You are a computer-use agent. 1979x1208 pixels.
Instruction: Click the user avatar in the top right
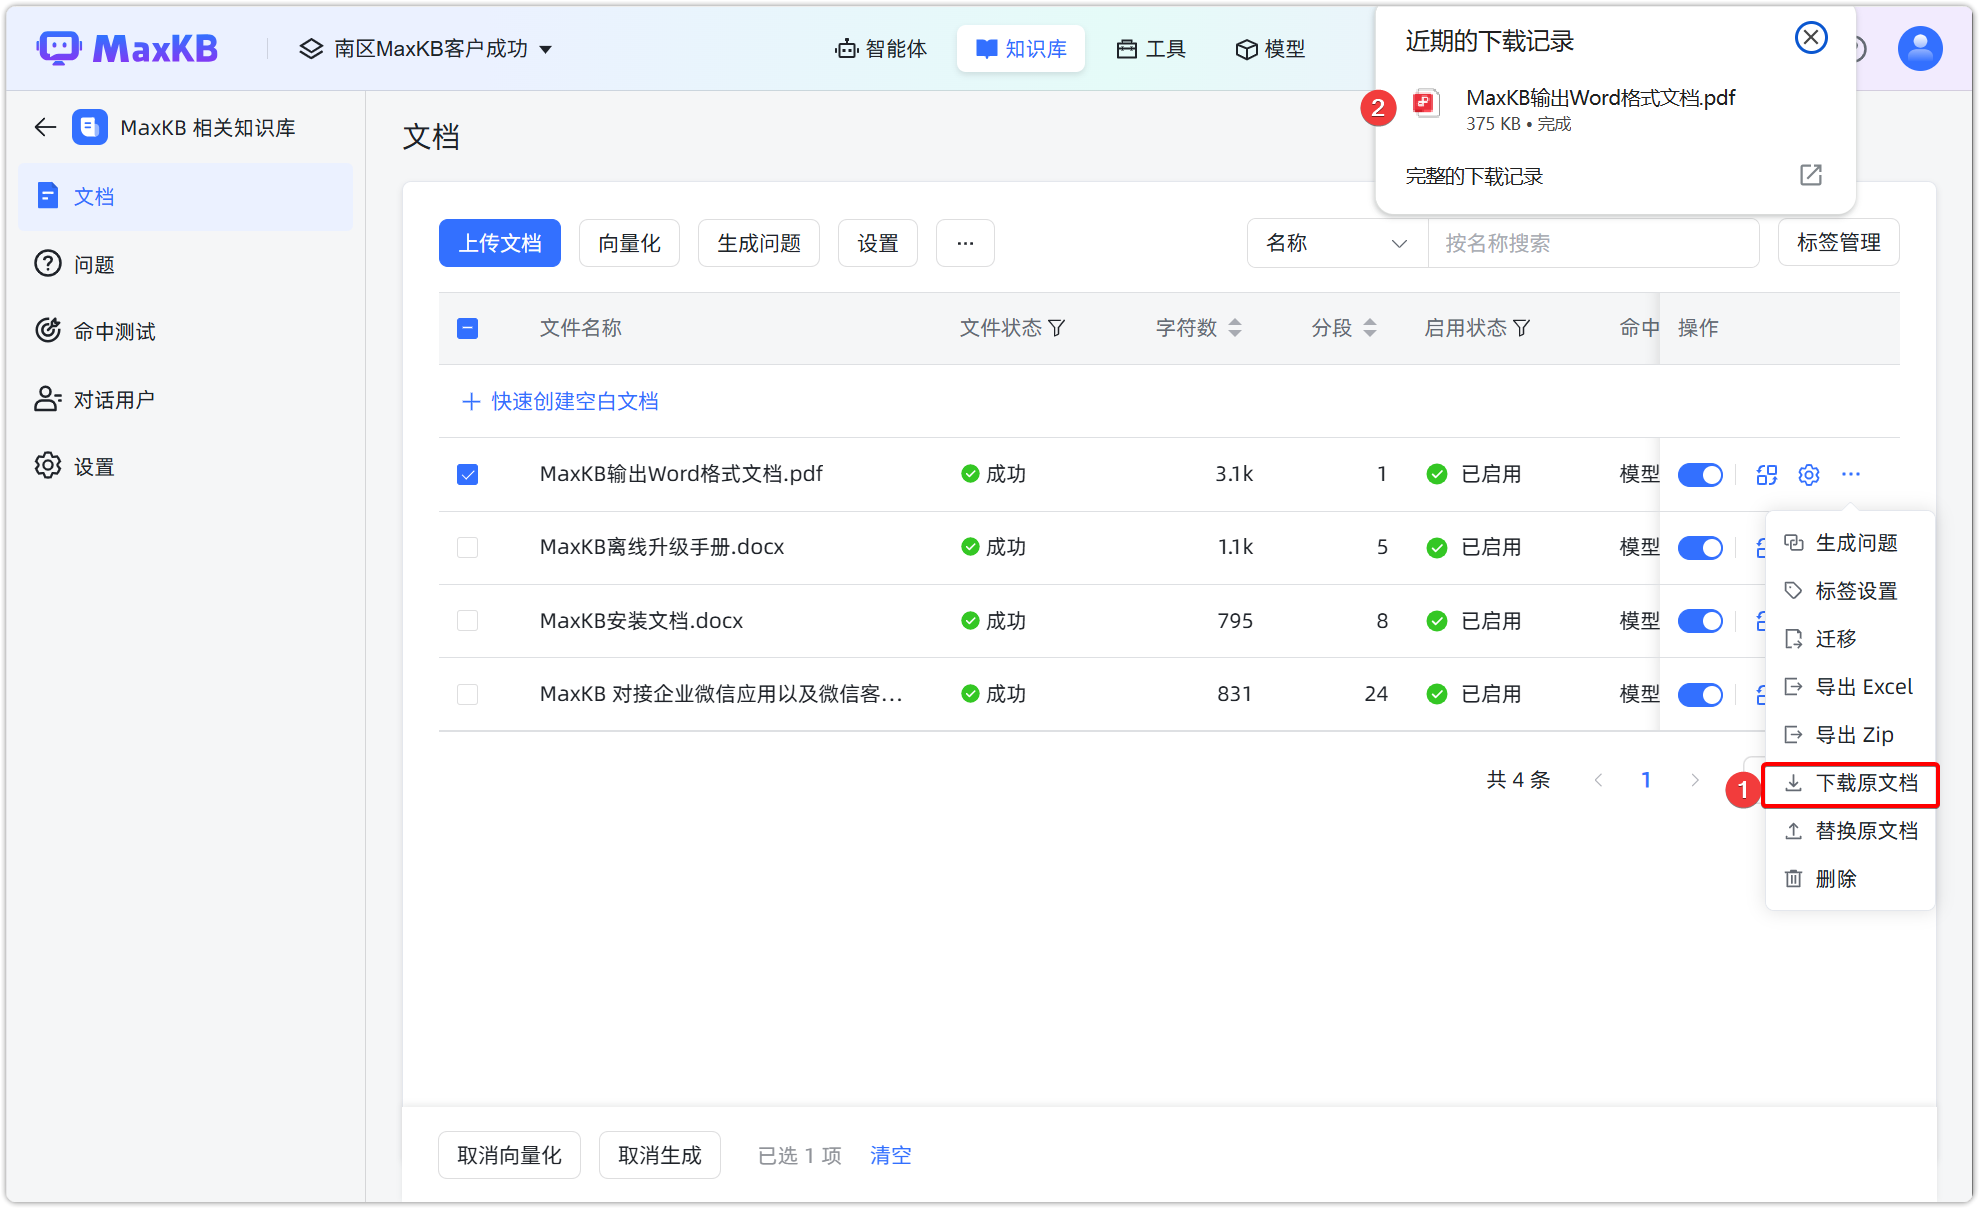tap(1919, 47)
